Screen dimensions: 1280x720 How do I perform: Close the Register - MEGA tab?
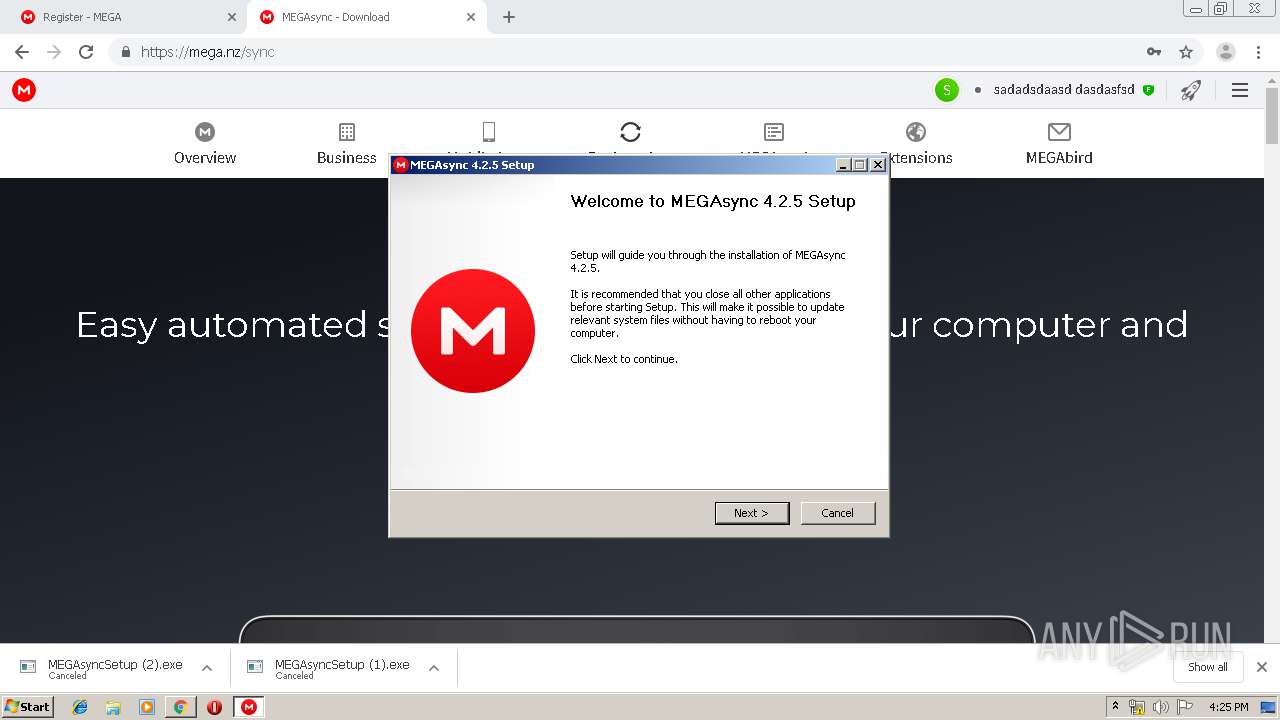coord(232,17)
